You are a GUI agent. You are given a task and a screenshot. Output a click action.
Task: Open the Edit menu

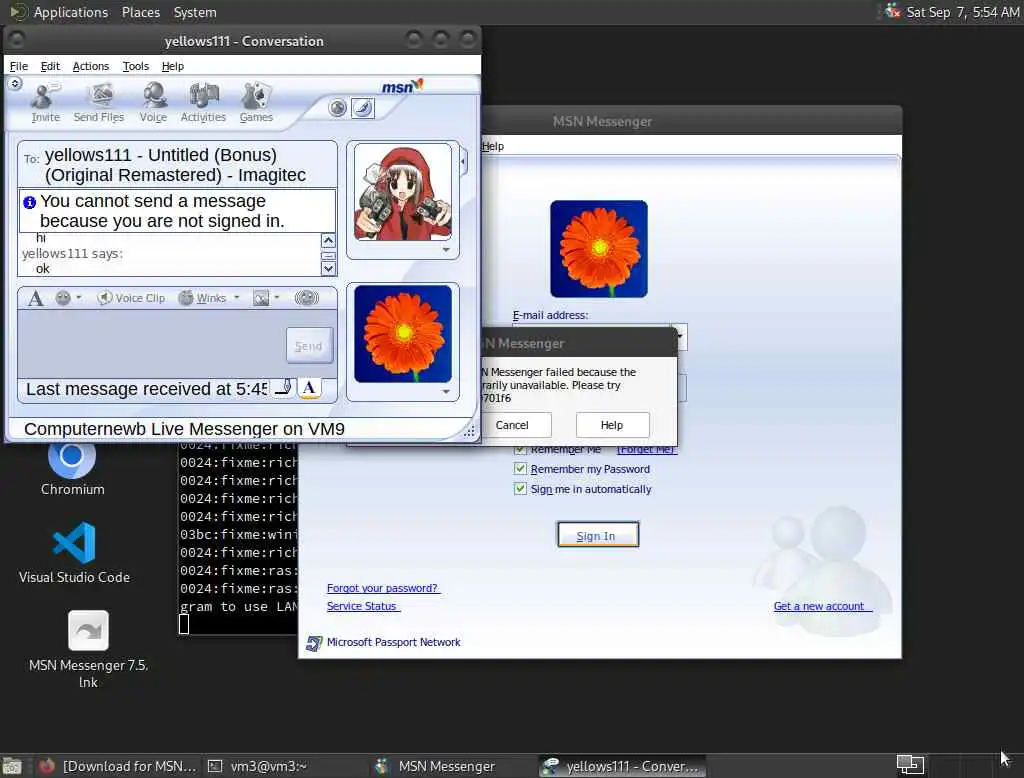pyautogui.click(x=50, y=66)
